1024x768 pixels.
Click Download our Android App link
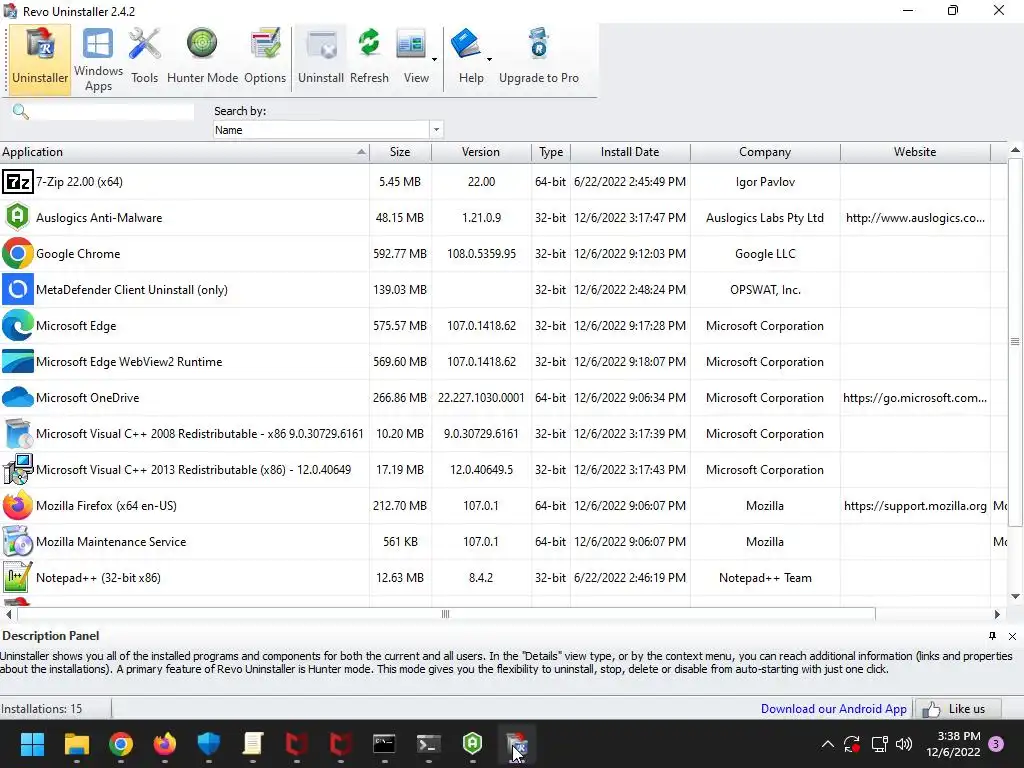coord(833,709)
